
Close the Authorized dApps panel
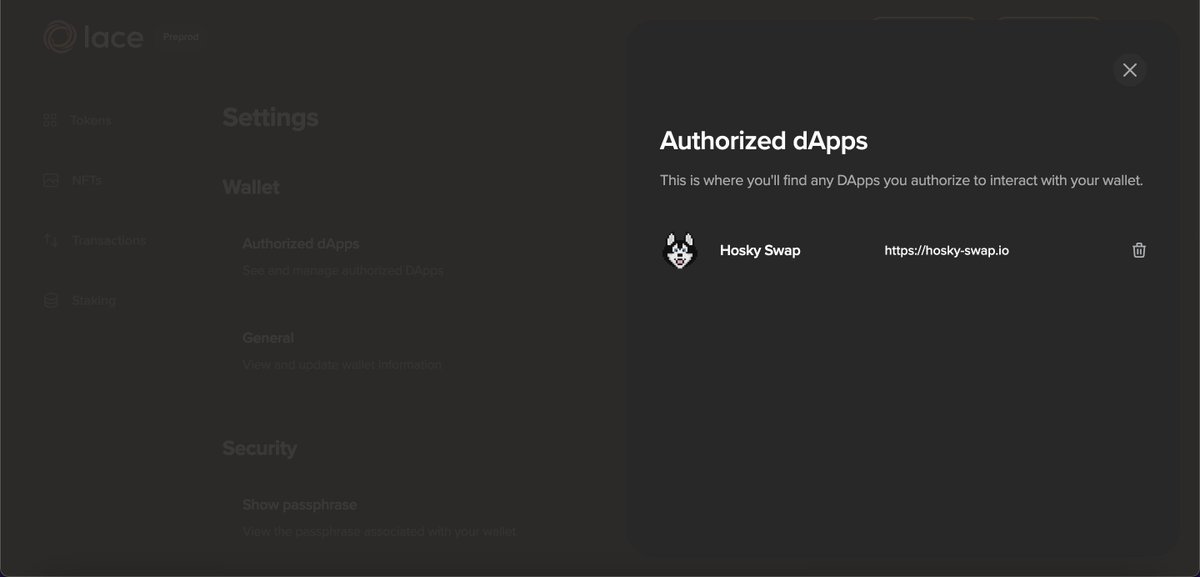pyautogui.click(x=1129, y=70)
